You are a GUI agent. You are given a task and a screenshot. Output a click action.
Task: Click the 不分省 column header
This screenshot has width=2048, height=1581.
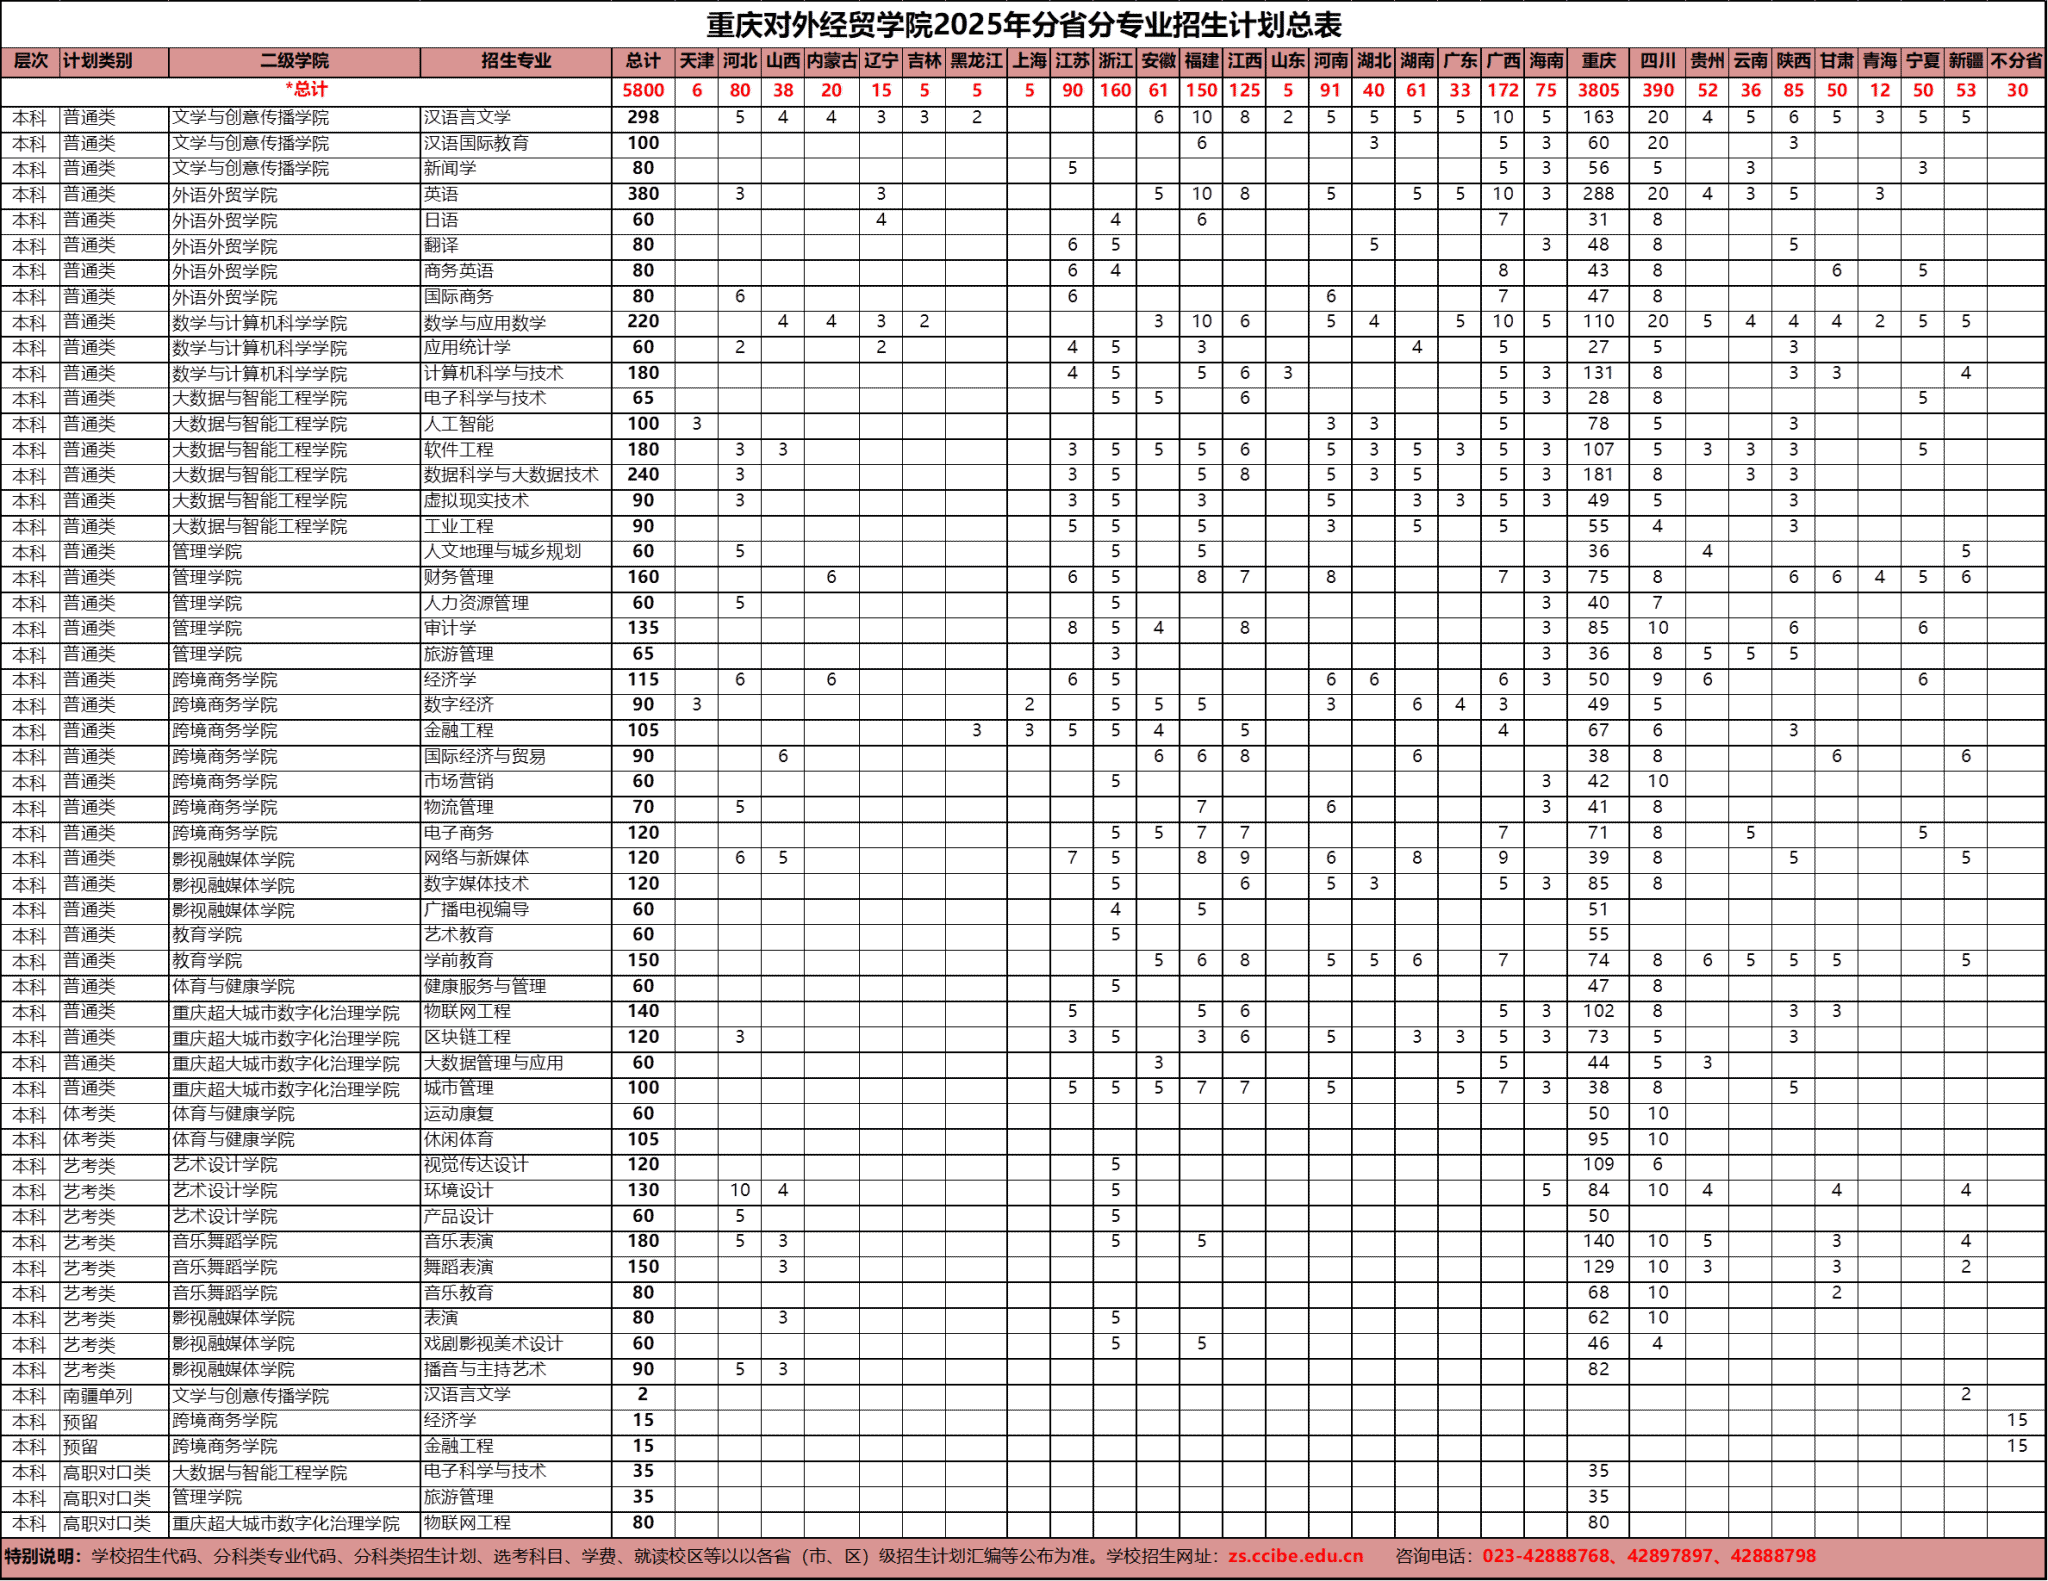pos(2016,61)
